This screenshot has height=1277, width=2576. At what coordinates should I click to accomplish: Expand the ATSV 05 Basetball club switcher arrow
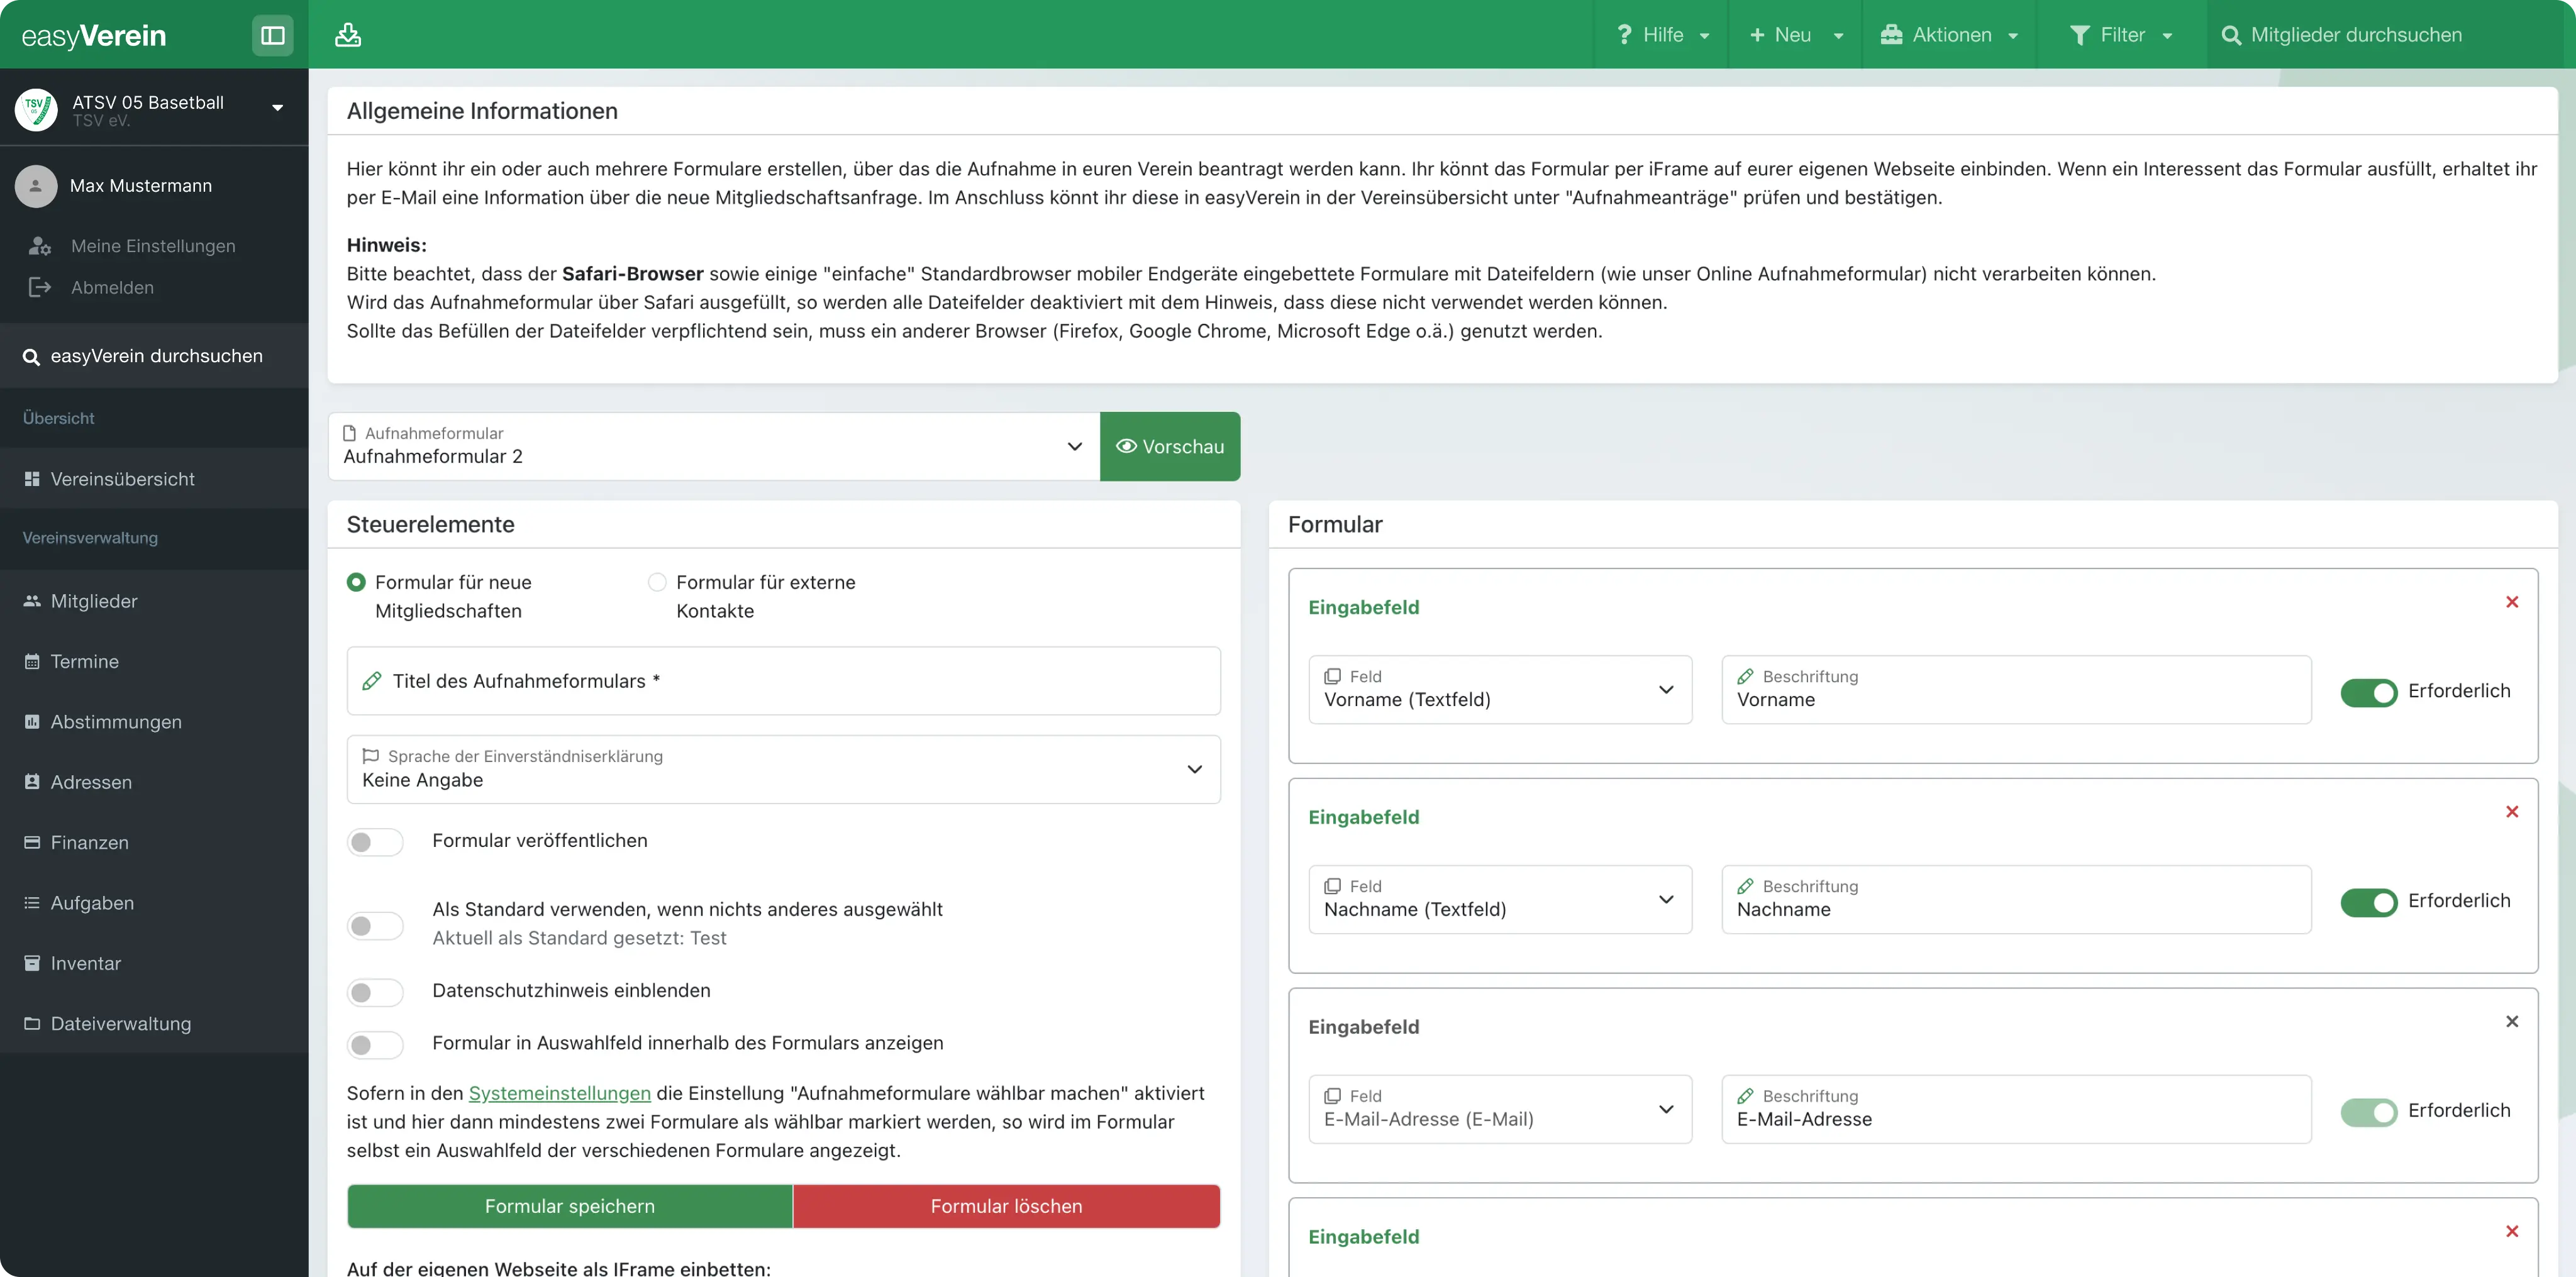pyautogui.click(x=278, y=108)
